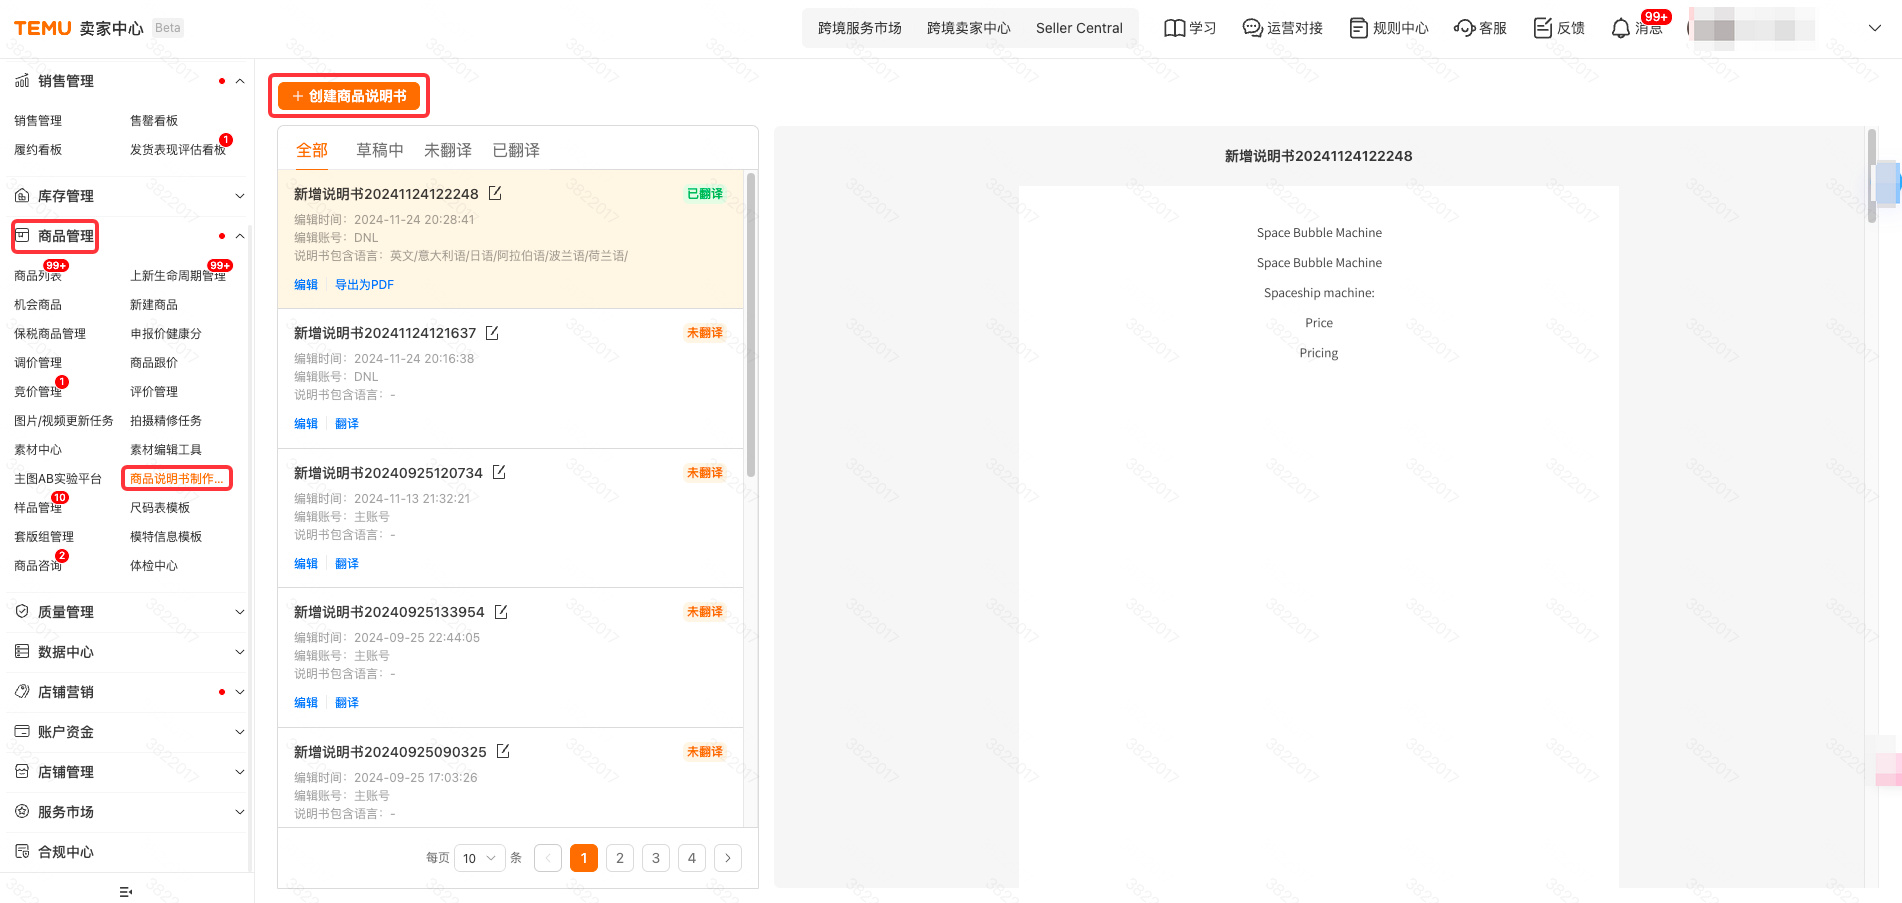Open the 反馈 feedback icon
Viewport: 1902px width, 903px height.
point(1543,28)
